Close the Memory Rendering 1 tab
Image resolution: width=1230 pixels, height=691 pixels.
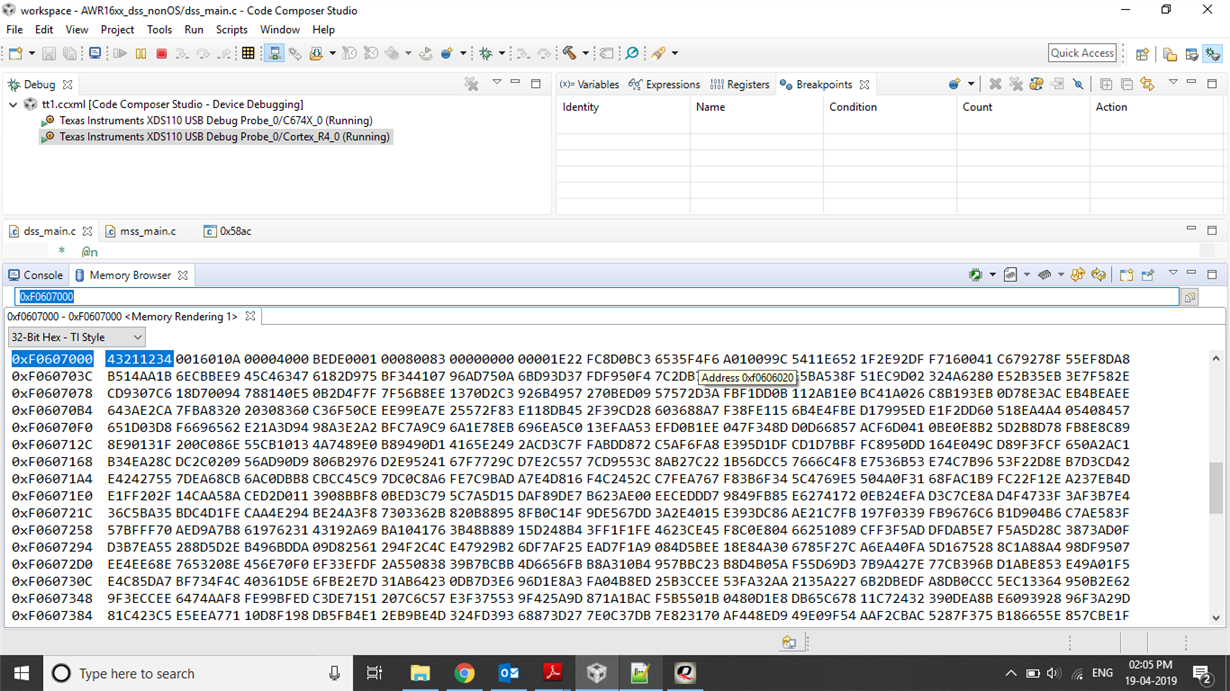point(250,316)
